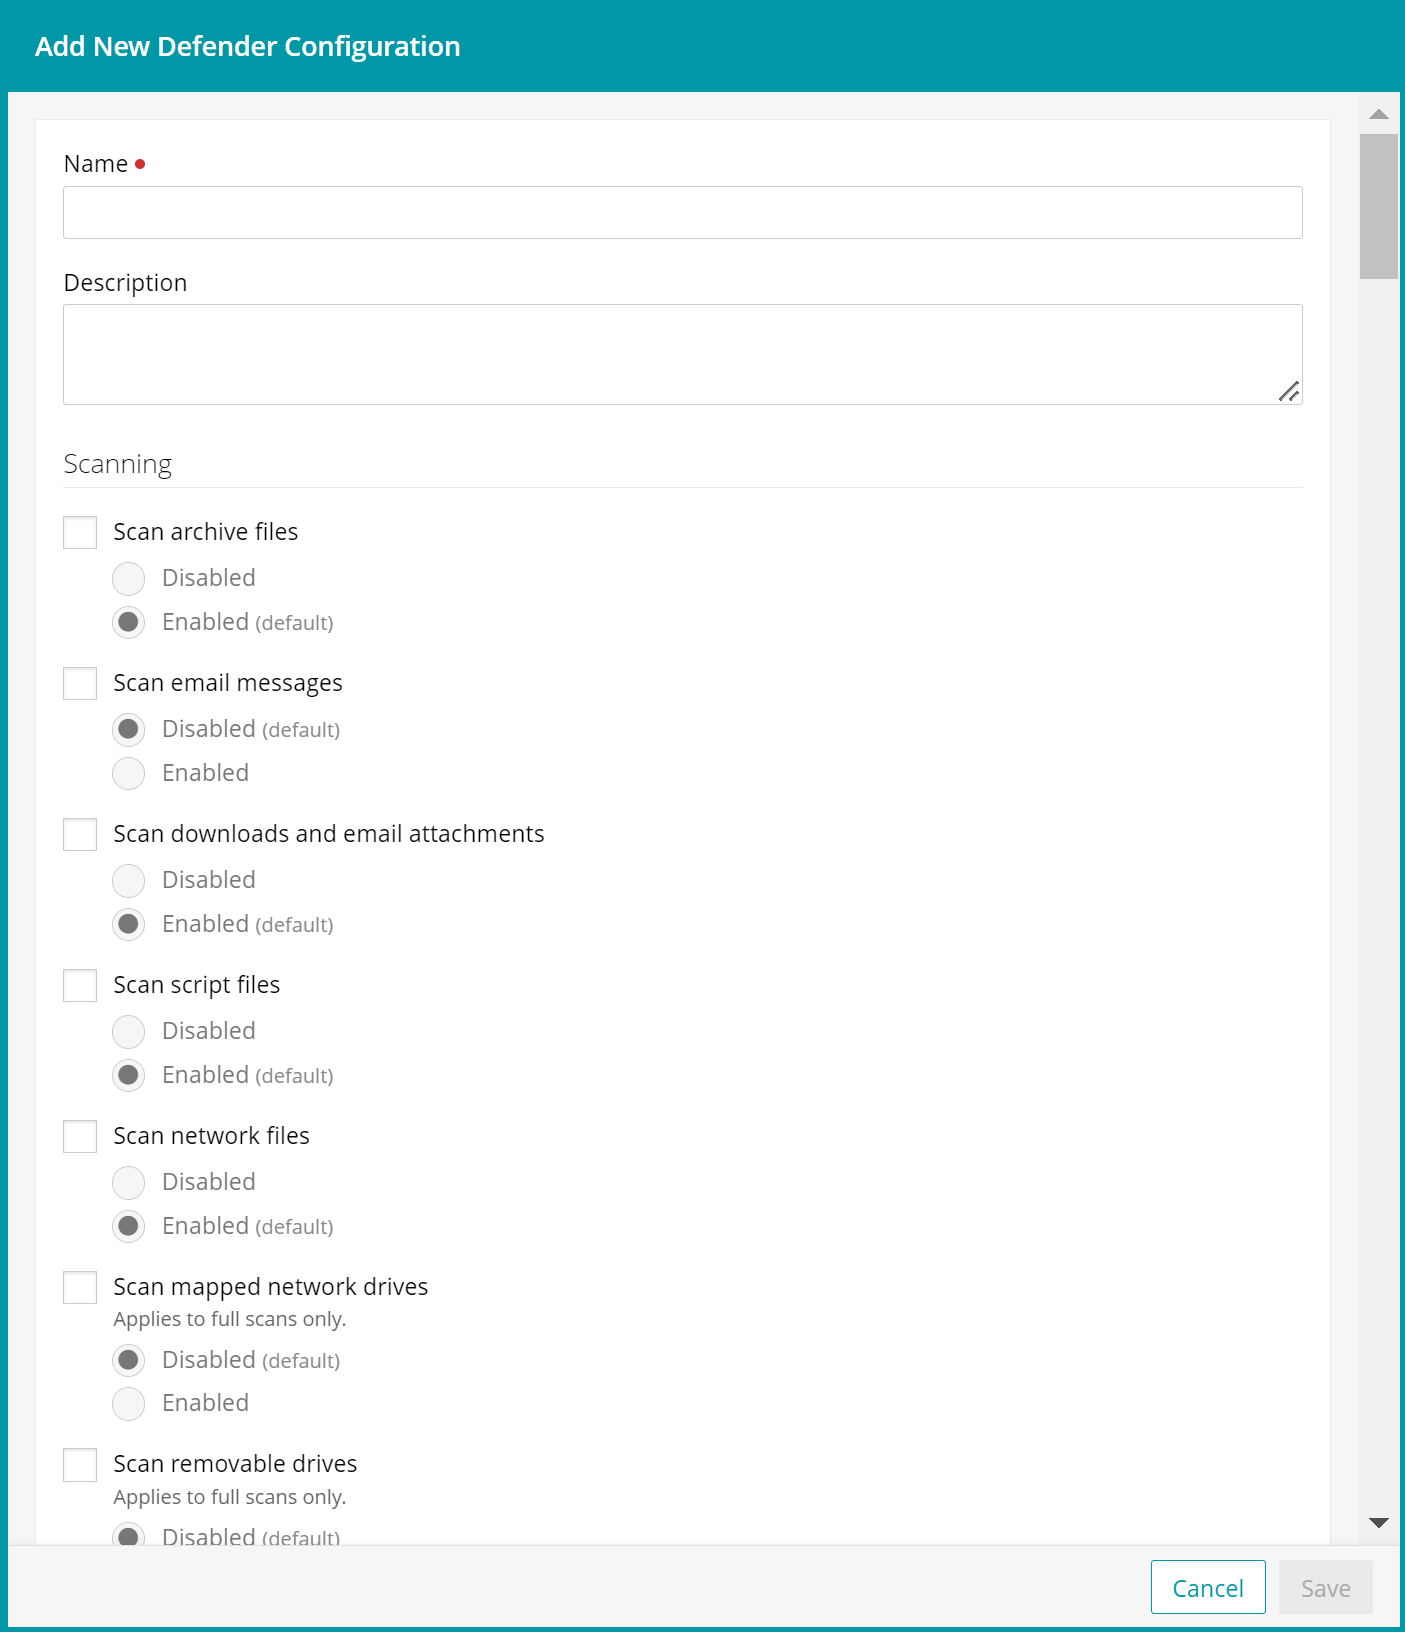Check the Scan removable drives checkbox
1405x1632 pixels.
[80, 1464]
